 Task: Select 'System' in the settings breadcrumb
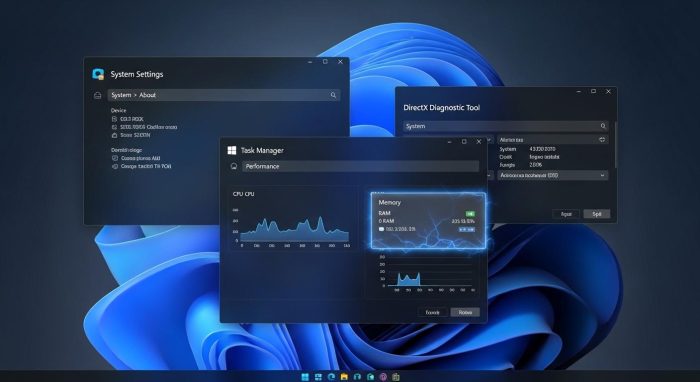(121, 95)
